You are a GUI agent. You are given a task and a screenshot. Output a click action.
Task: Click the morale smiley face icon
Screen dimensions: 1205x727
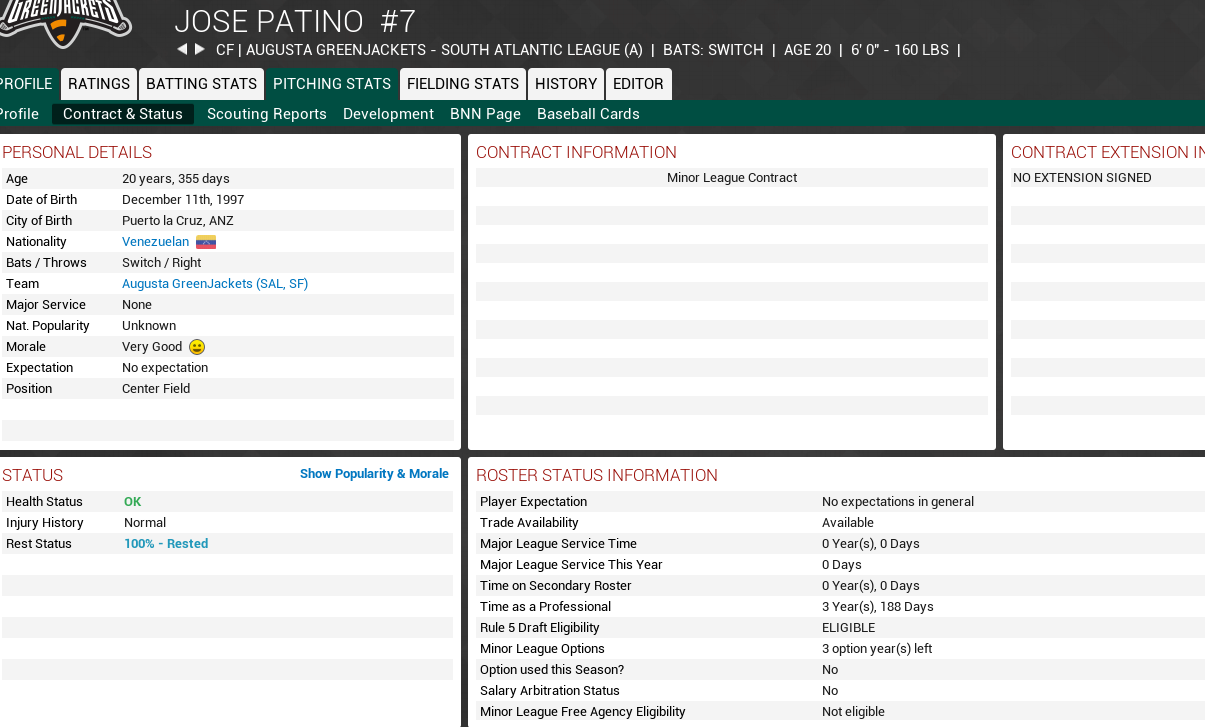[x=197, y=347]
